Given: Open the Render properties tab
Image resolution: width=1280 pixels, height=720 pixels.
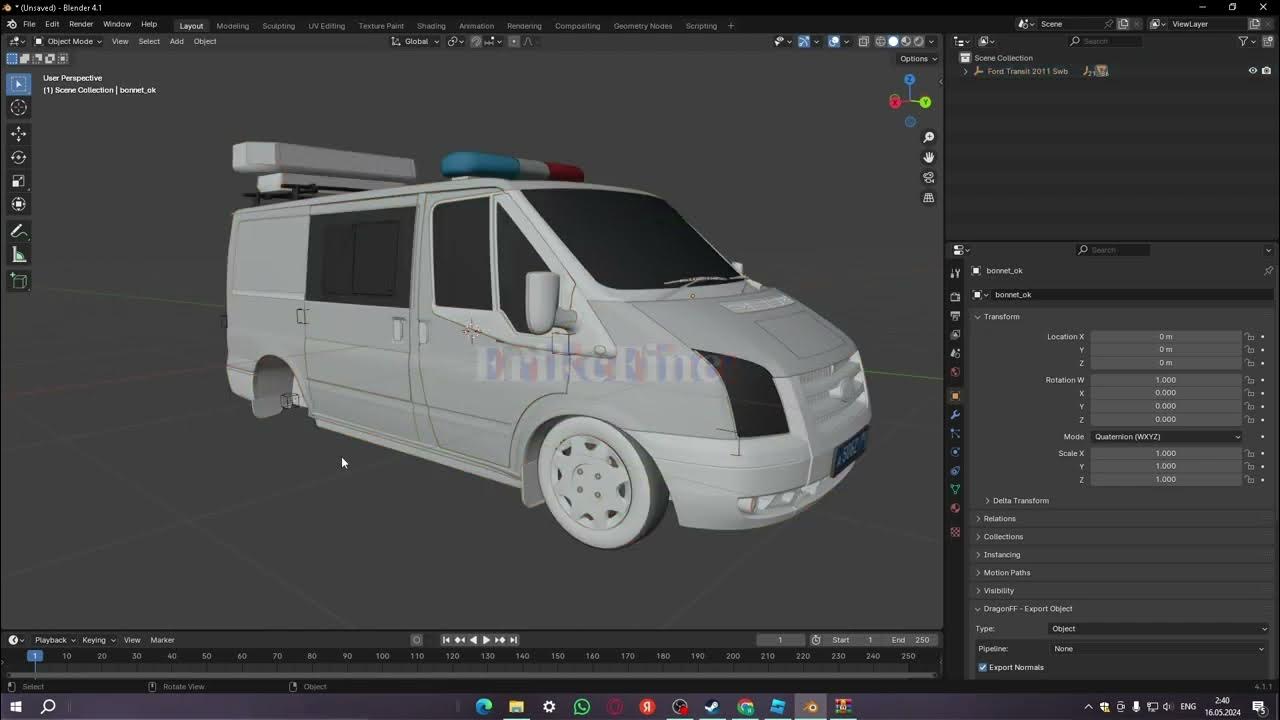Looking at the screenshot, I should pyautogui.click(x=955, y=297).
